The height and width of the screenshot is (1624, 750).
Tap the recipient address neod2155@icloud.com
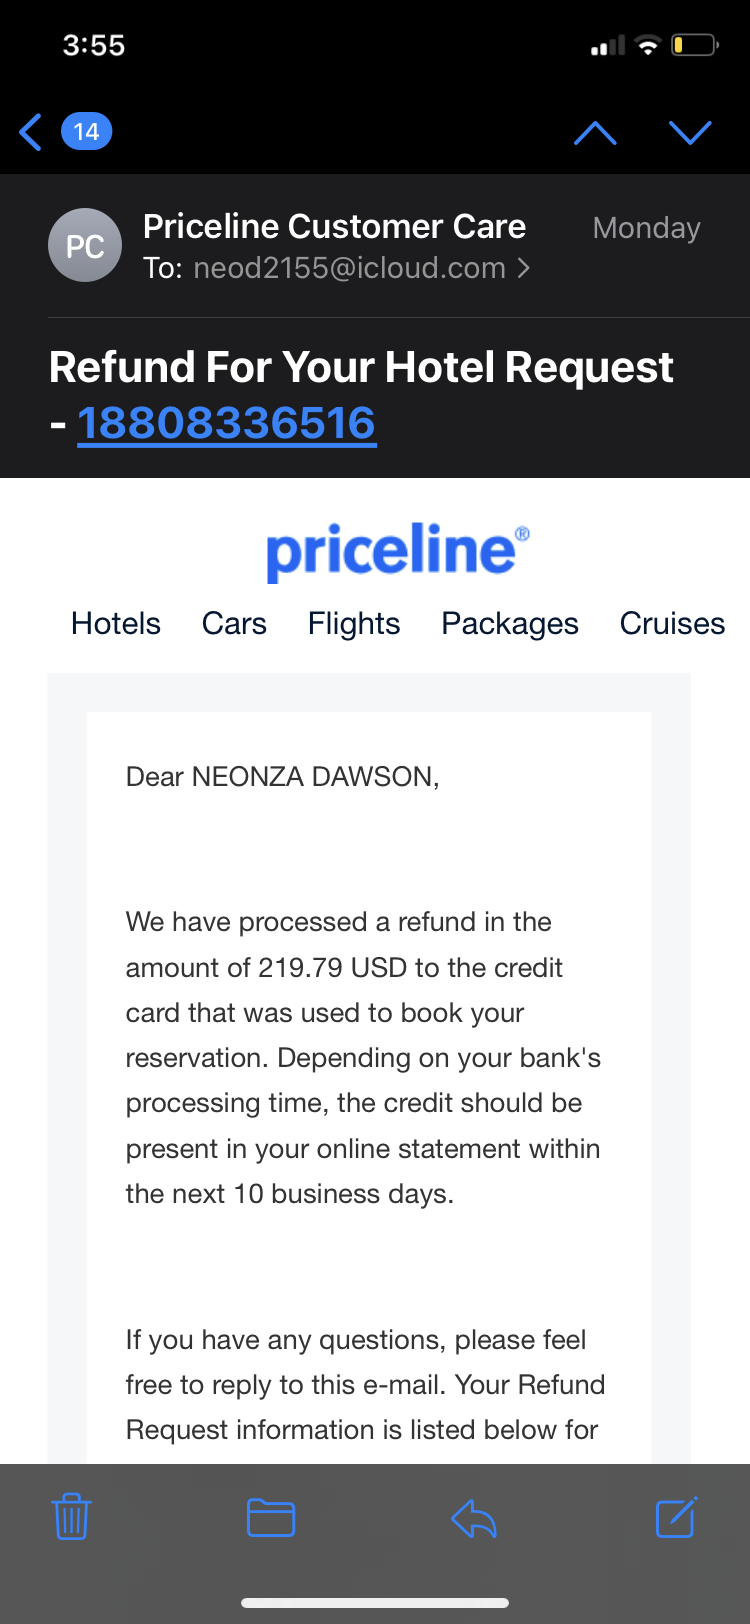click(349, 268)
